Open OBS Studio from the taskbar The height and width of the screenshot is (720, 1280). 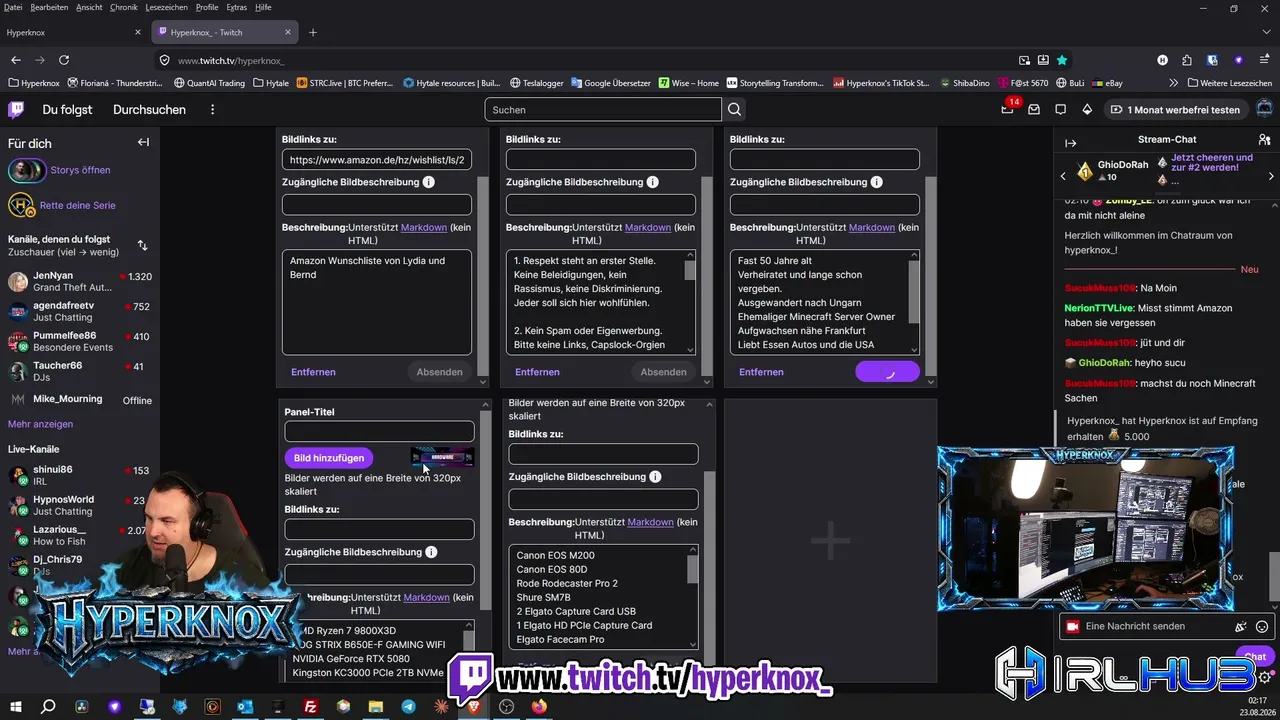(x=507, y=707)
